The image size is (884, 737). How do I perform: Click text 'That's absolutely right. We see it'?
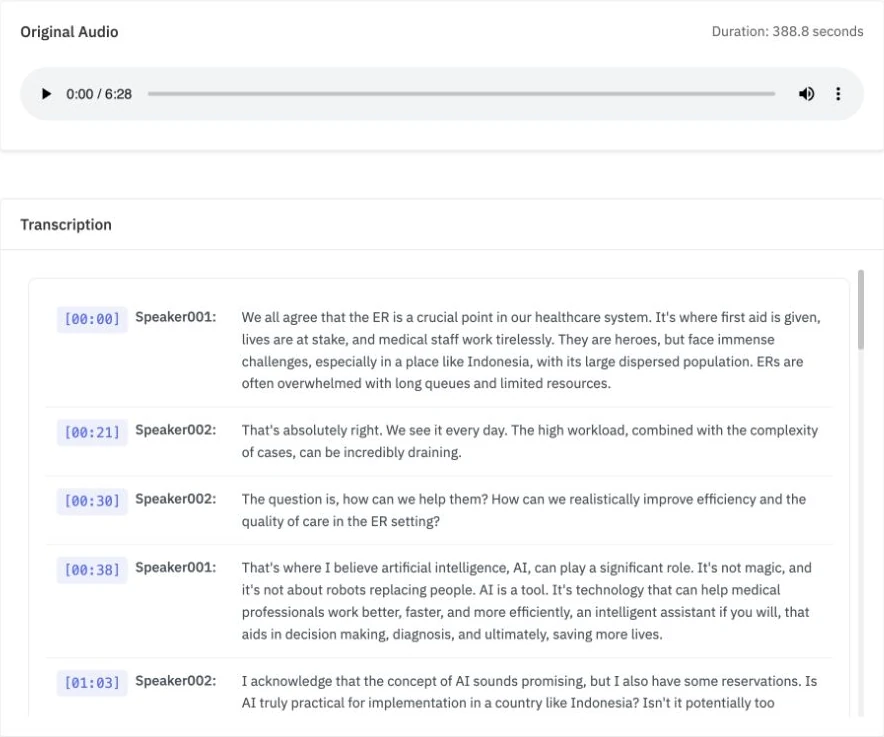point(342,430)
